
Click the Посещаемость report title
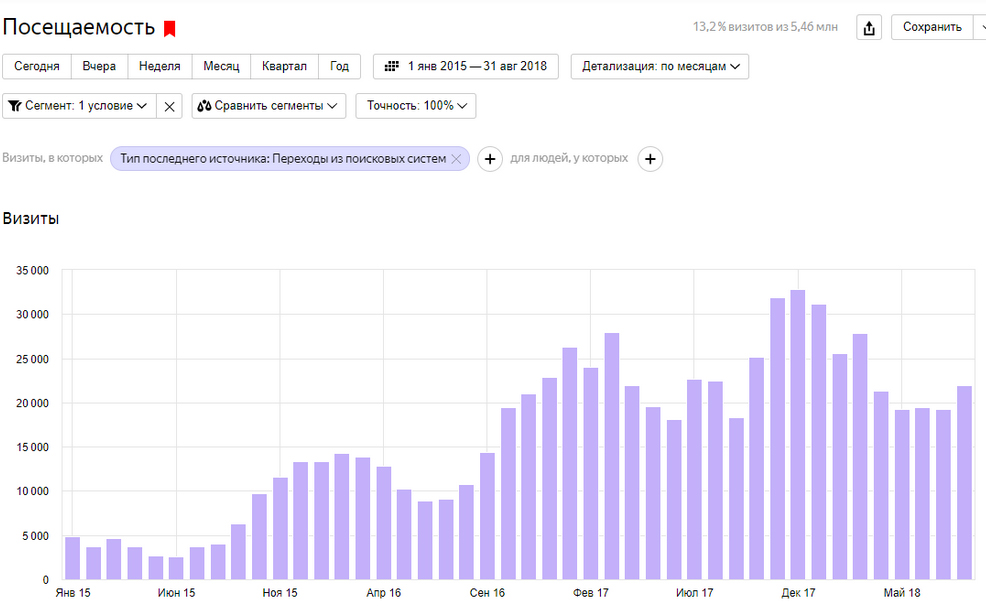tap(79, 28)
